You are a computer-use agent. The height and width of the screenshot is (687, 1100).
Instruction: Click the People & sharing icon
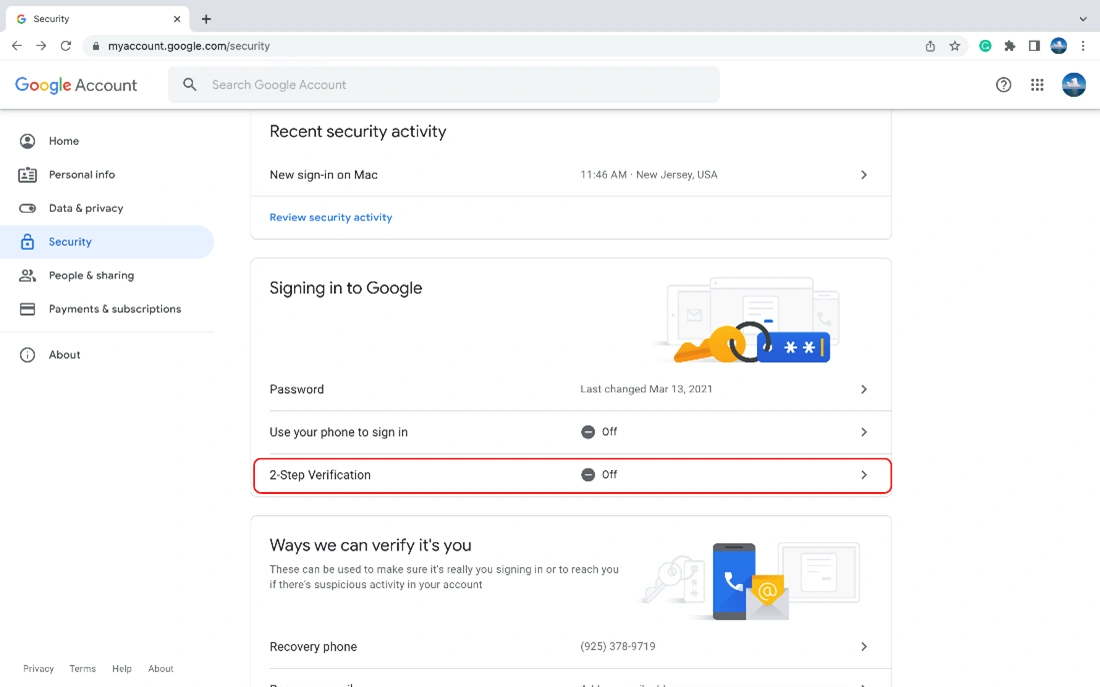coord(27,276)
